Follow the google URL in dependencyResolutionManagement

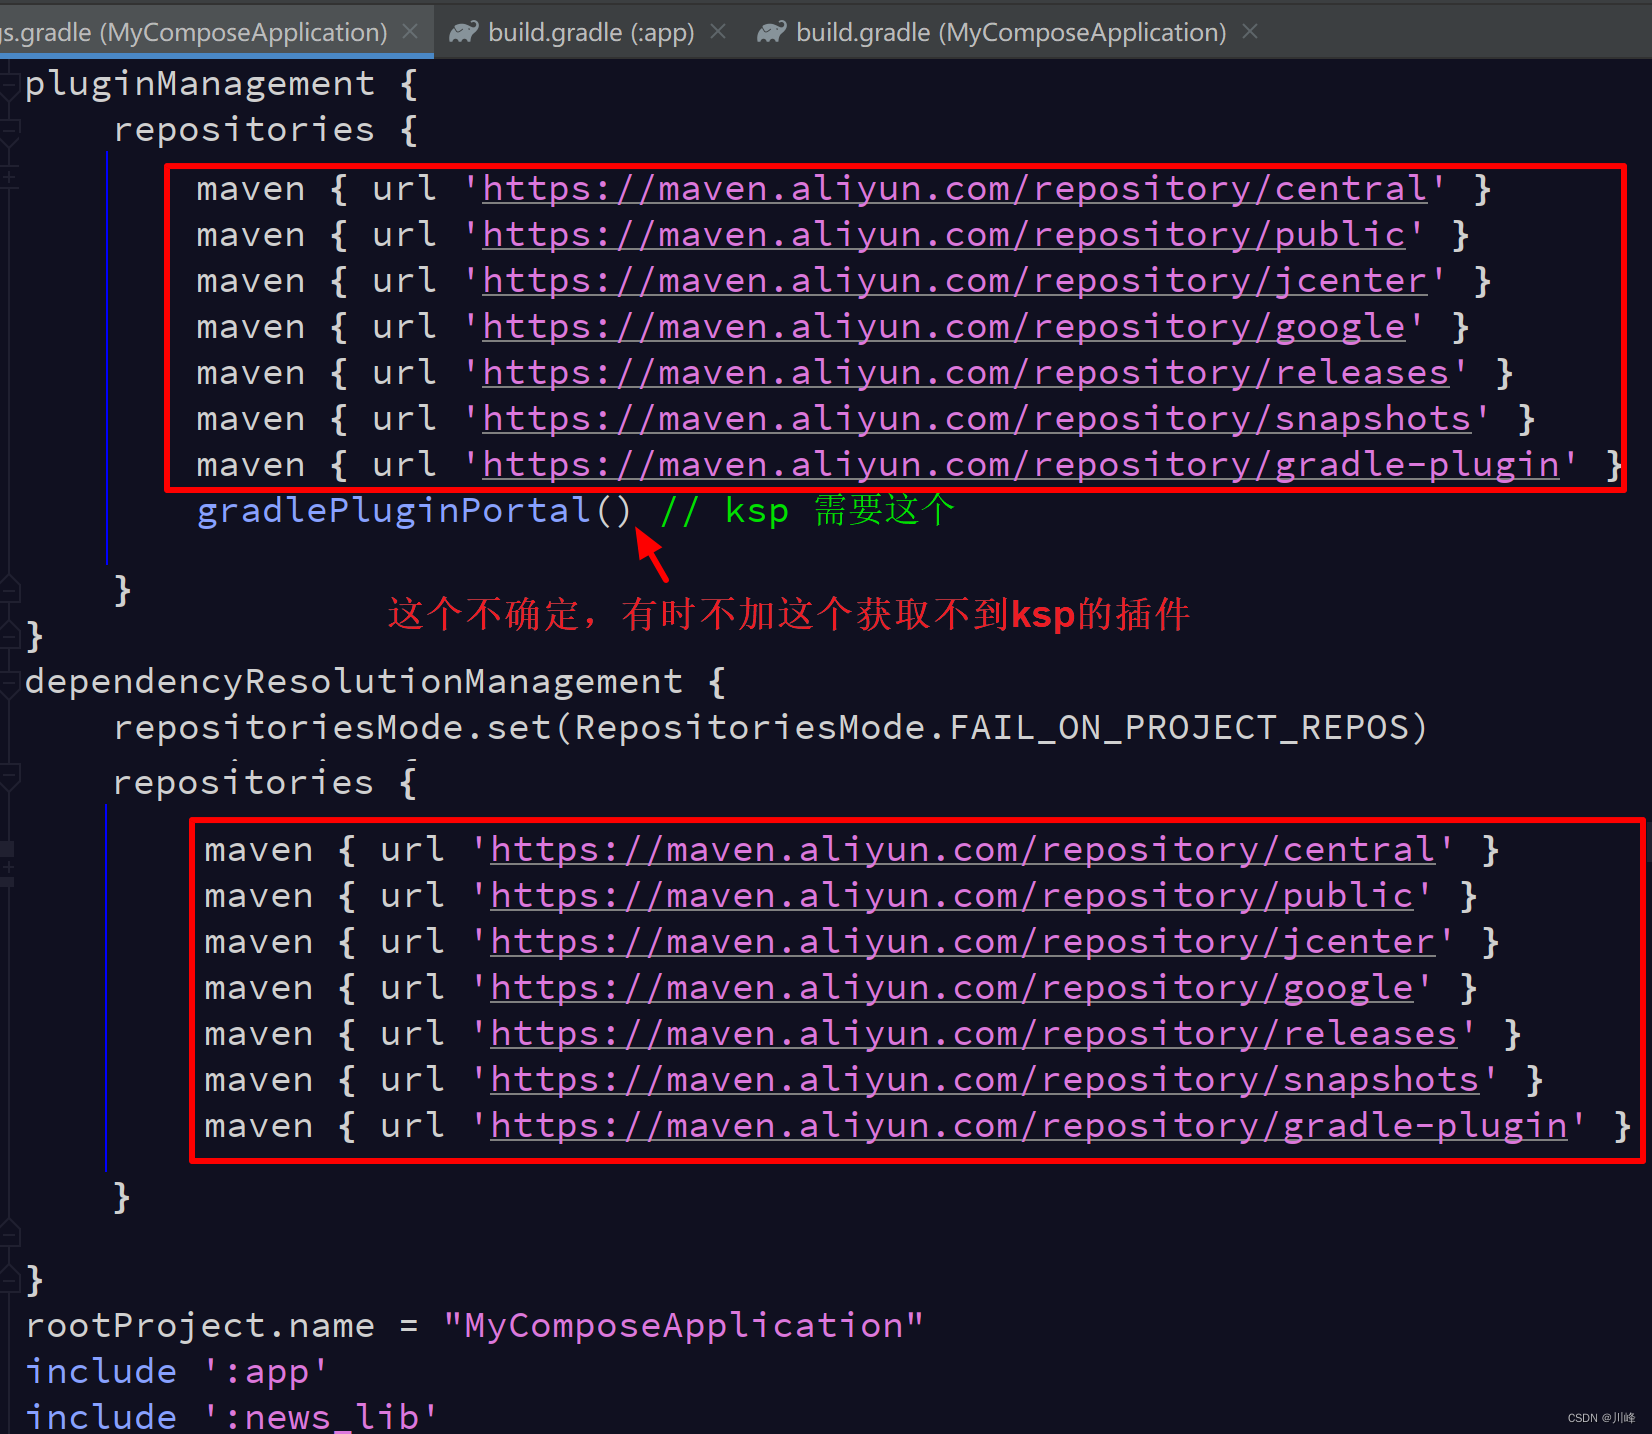point(951,988)
